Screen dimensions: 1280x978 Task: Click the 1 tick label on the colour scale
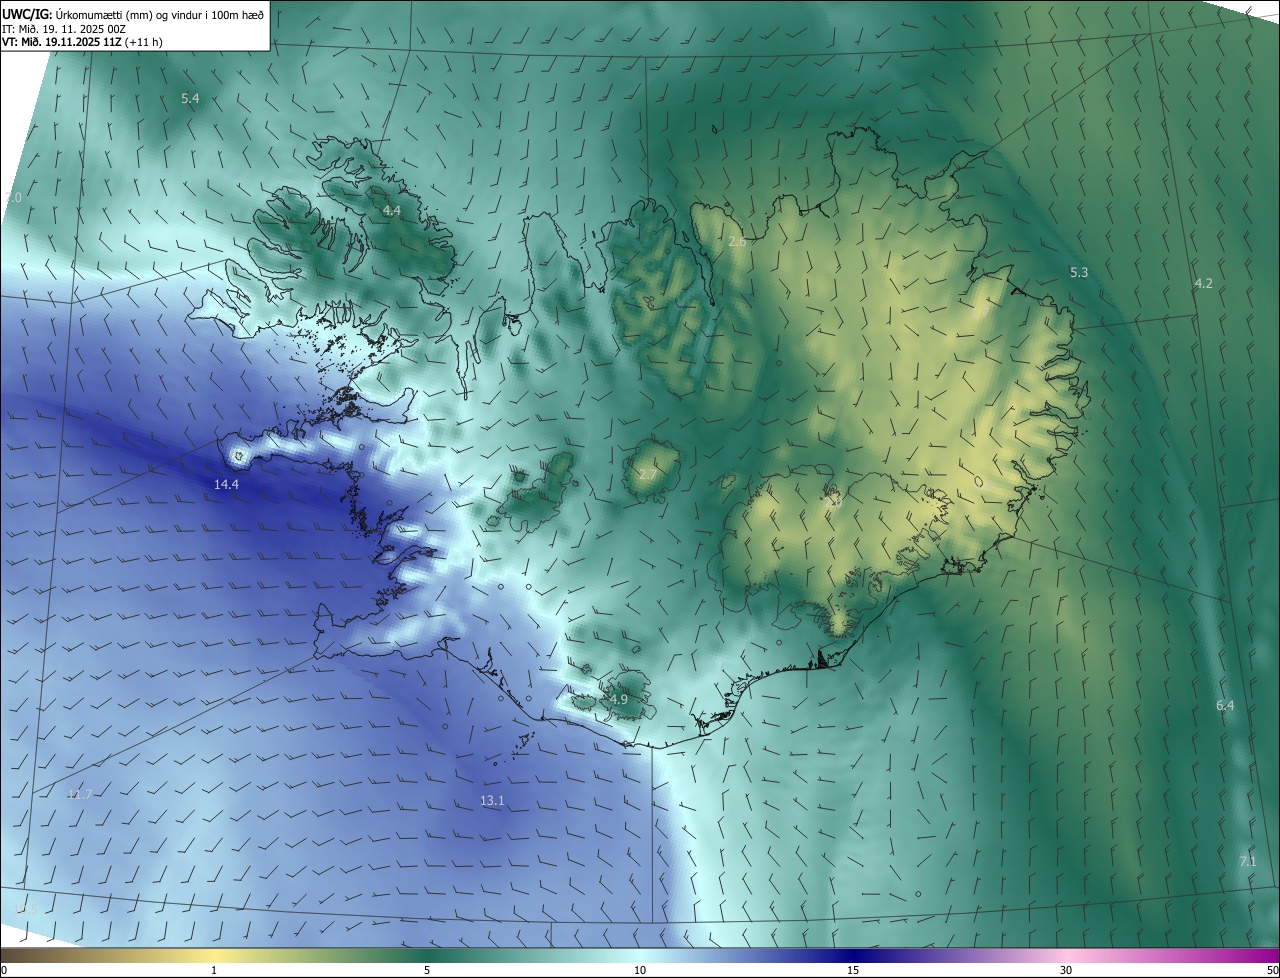[x=214, y=971]
